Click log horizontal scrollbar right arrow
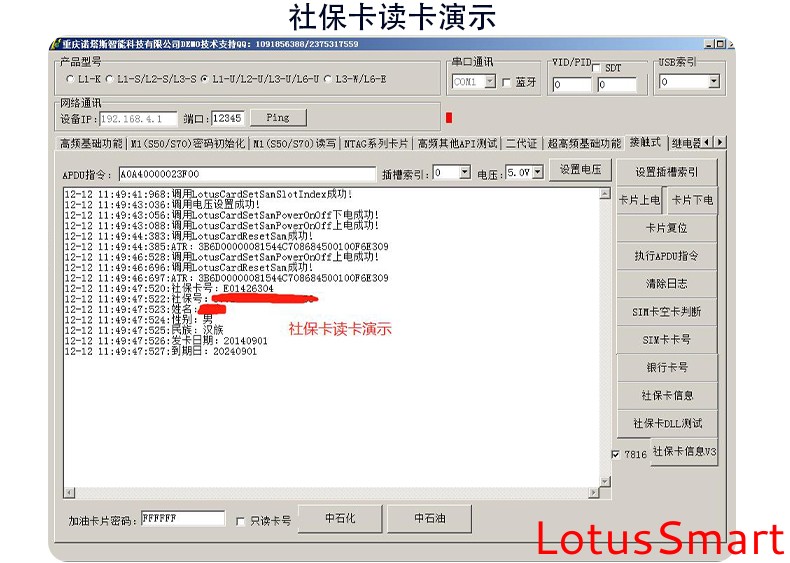This screenshot has height=563, width=790. click(x=594, y=492)
